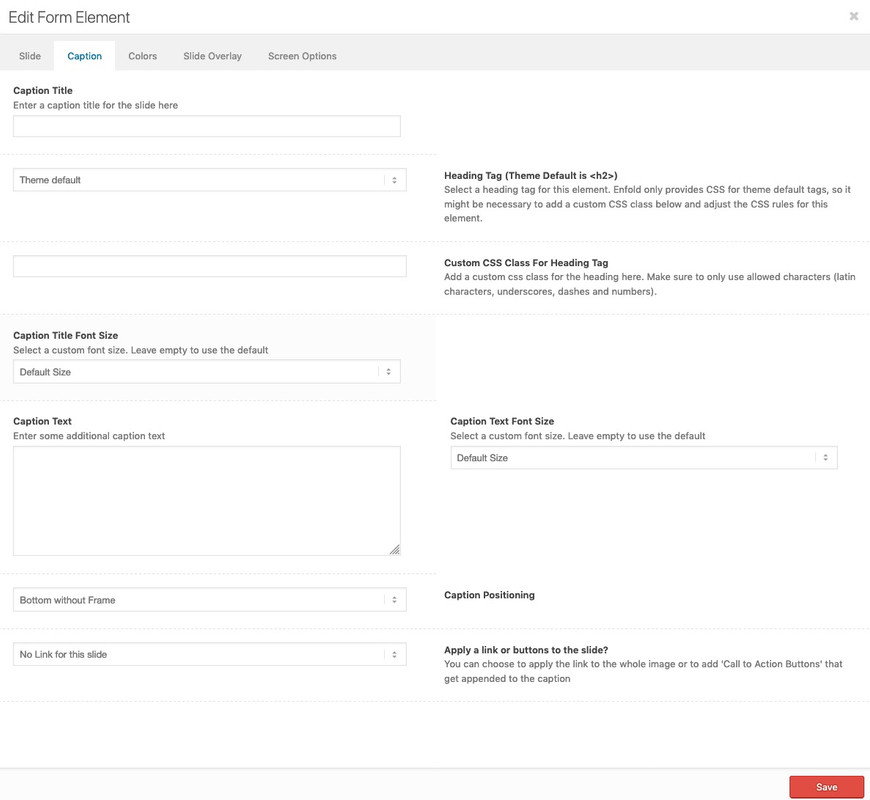Click the Caption Title label
This screenshot has height=800, width=870.
click(43, 90)
